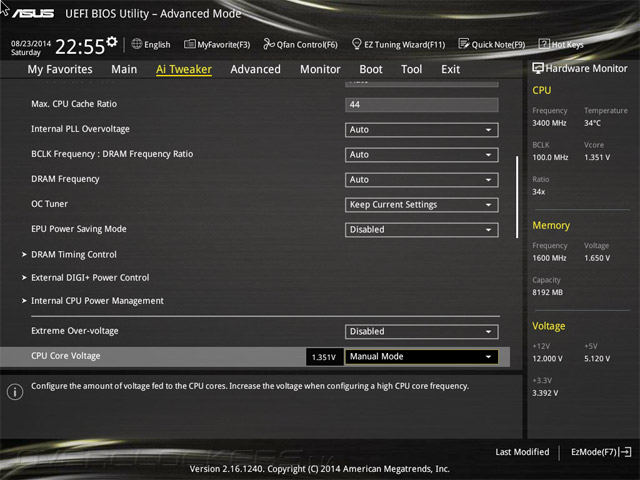Screen dimensions: 640x480
Task: Open the Tool tab
Action: (411, 69)
